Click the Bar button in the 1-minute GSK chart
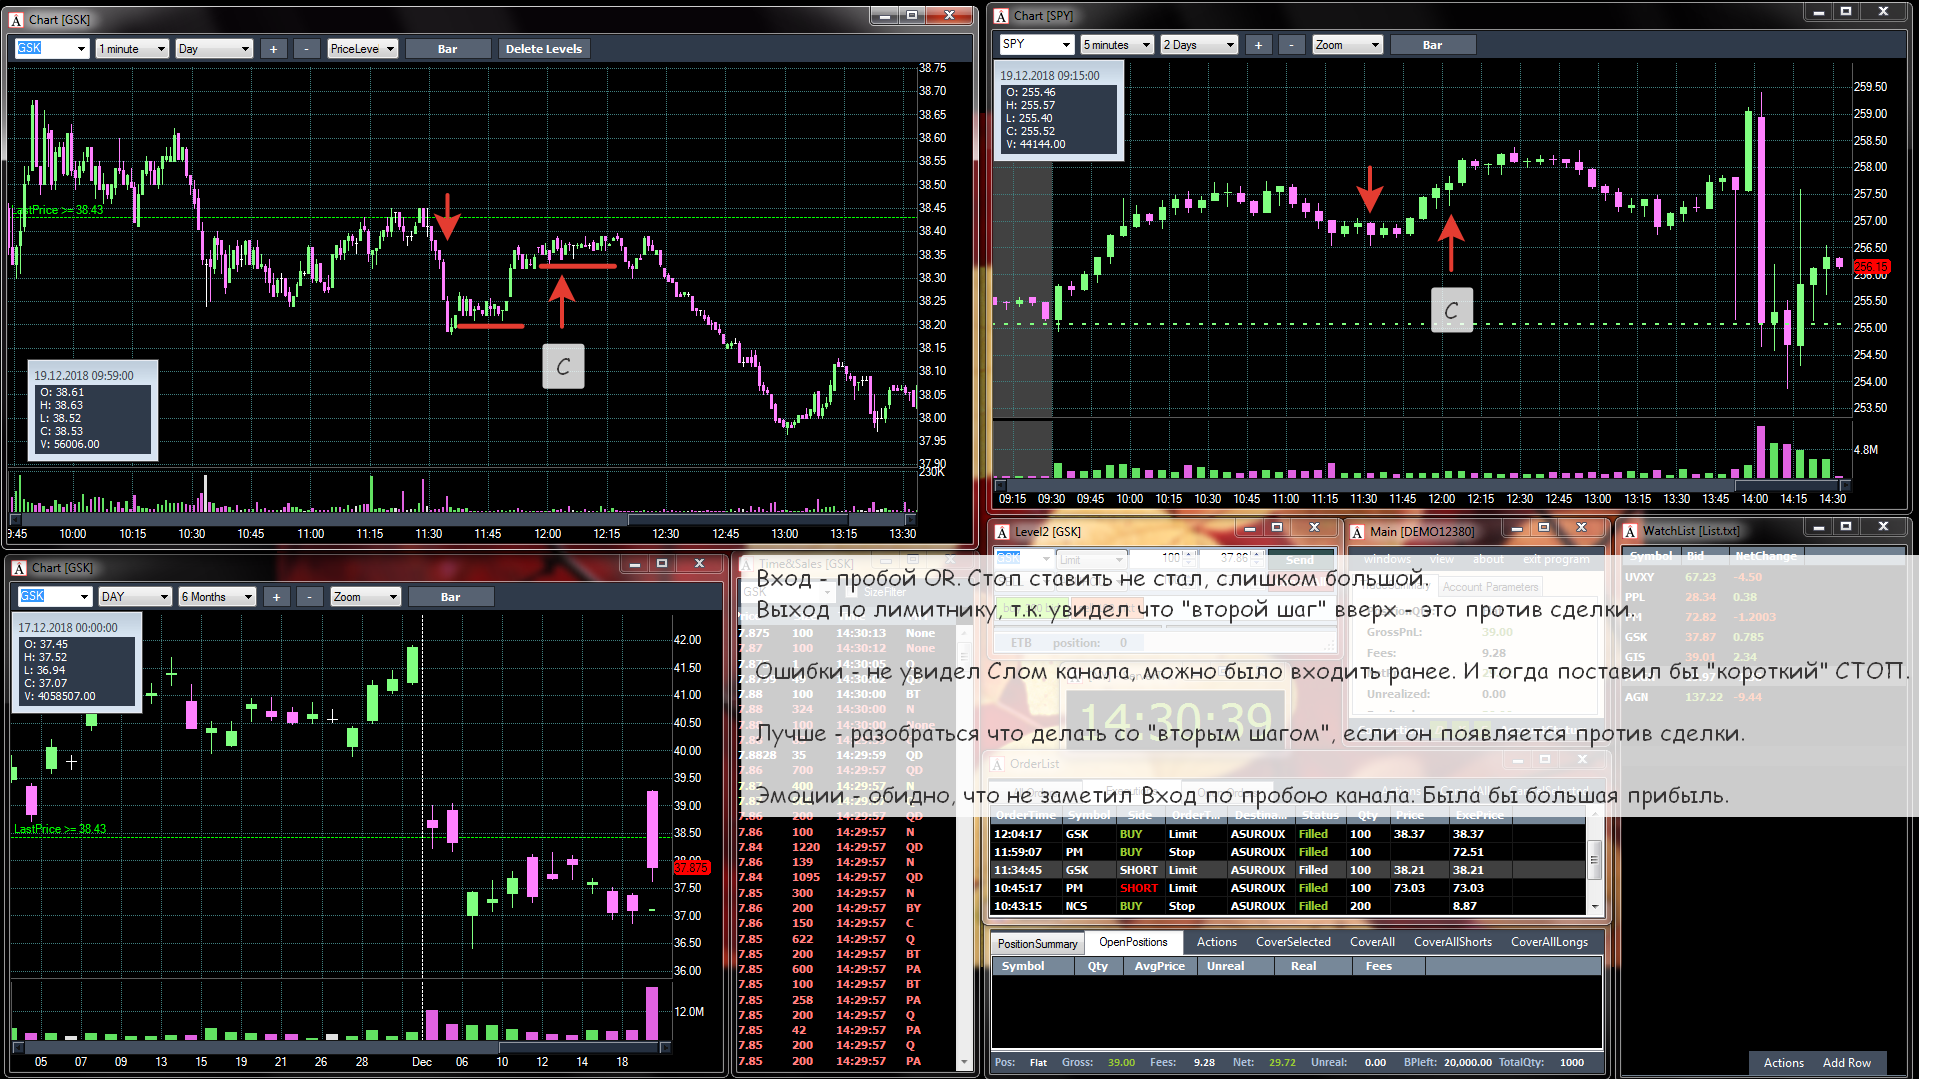 [448, 49]
